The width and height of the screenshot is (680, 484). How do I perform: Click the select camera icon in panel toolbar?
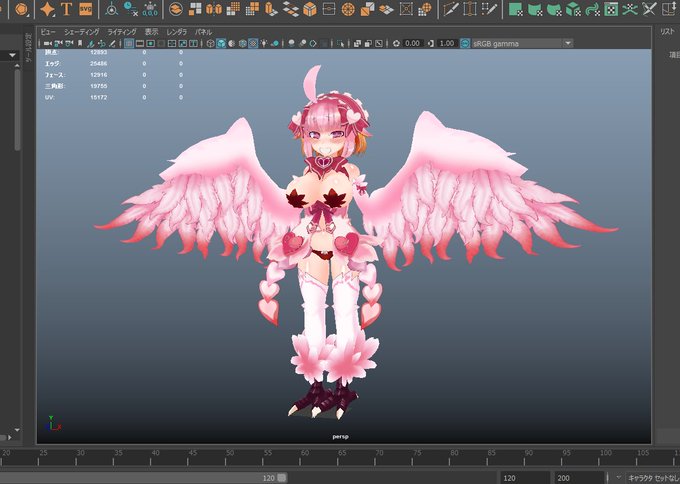tap(48, 43)
